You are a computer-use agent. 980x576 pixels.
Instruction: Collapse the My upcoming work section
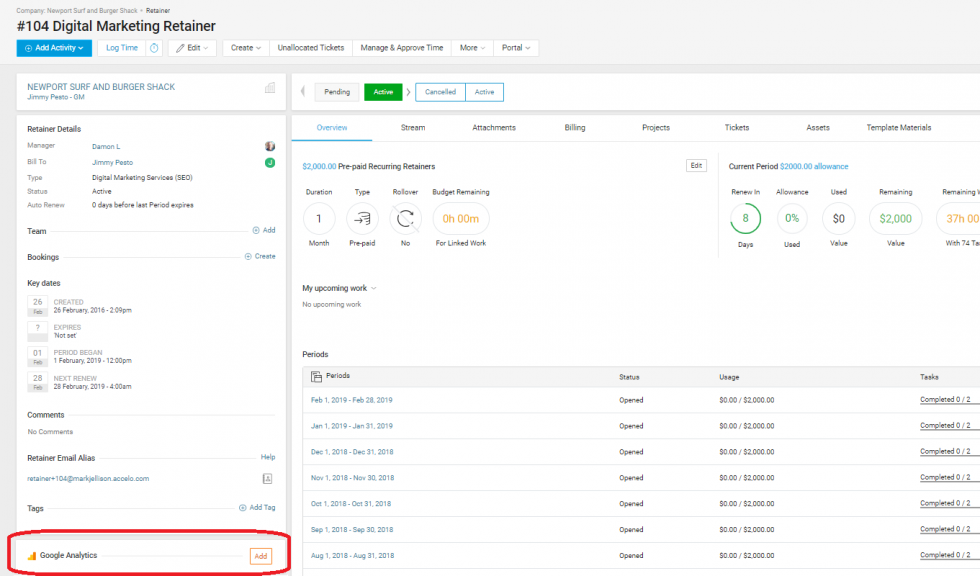tap(374, 288)
